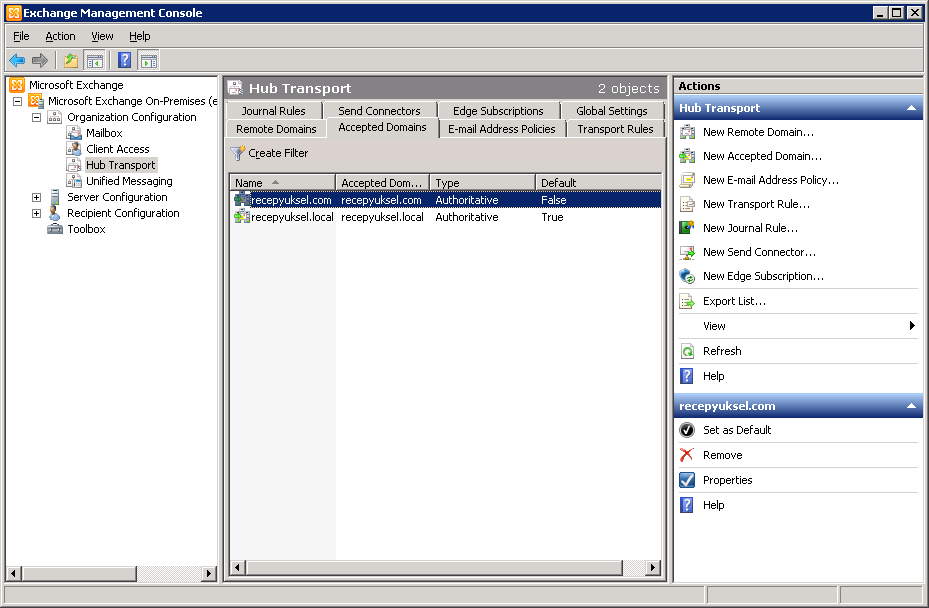929x608 pixels.
Task: Click the New Send Connector icon
Action: click(x=687, y=252)
